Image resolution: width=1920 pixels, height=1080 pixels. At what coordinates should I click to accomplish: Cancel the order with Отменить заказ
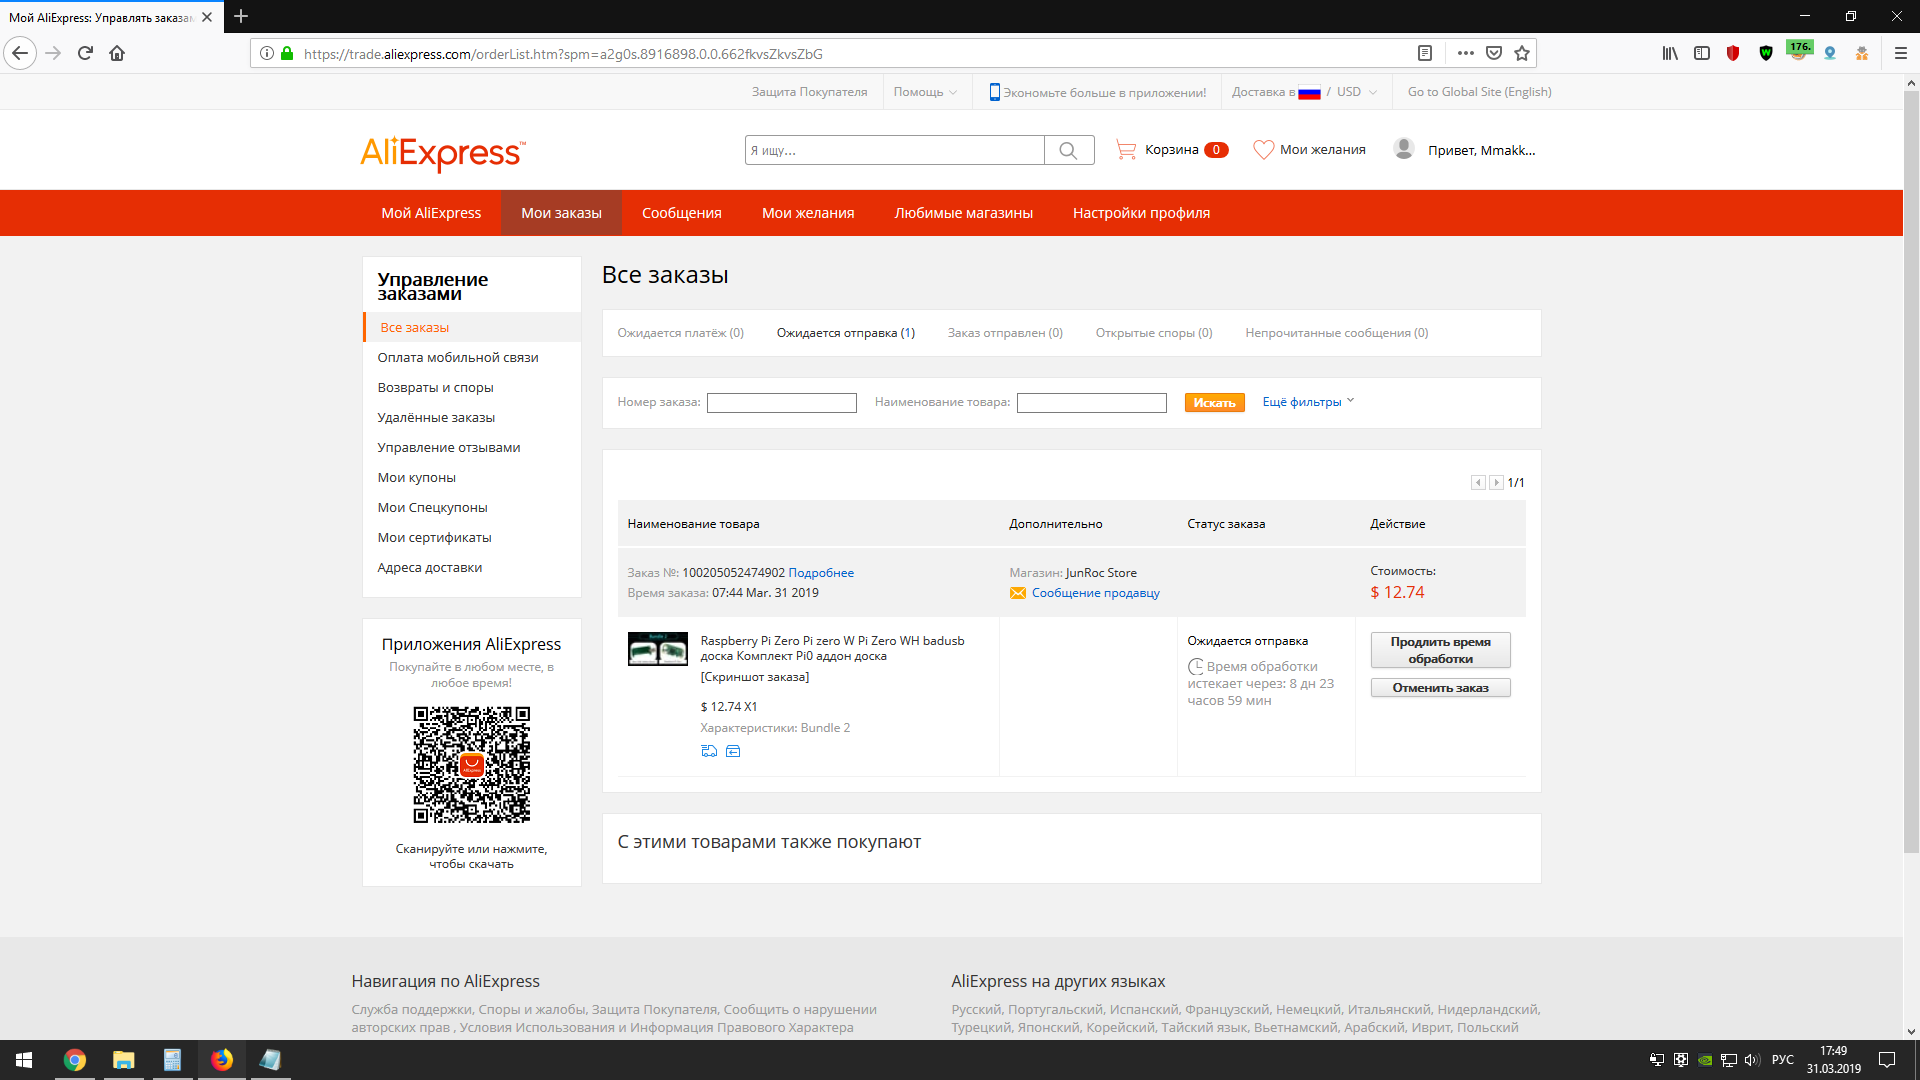1440,688
